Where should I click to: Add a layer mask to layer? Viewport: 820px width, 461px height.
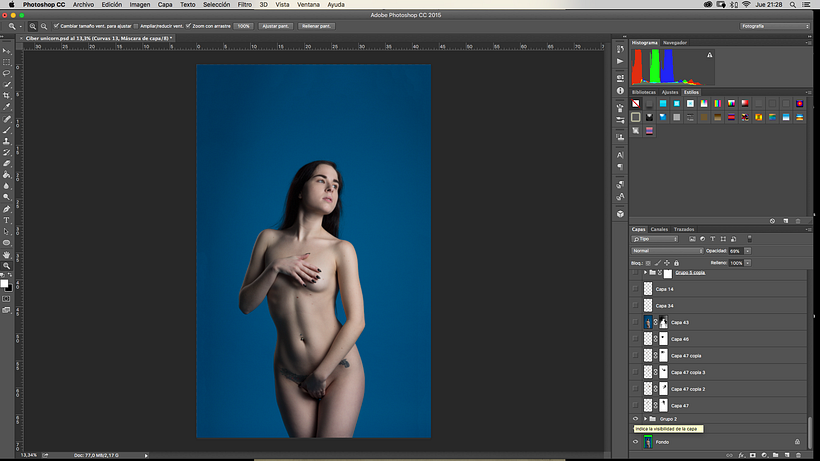pos(753,455)
